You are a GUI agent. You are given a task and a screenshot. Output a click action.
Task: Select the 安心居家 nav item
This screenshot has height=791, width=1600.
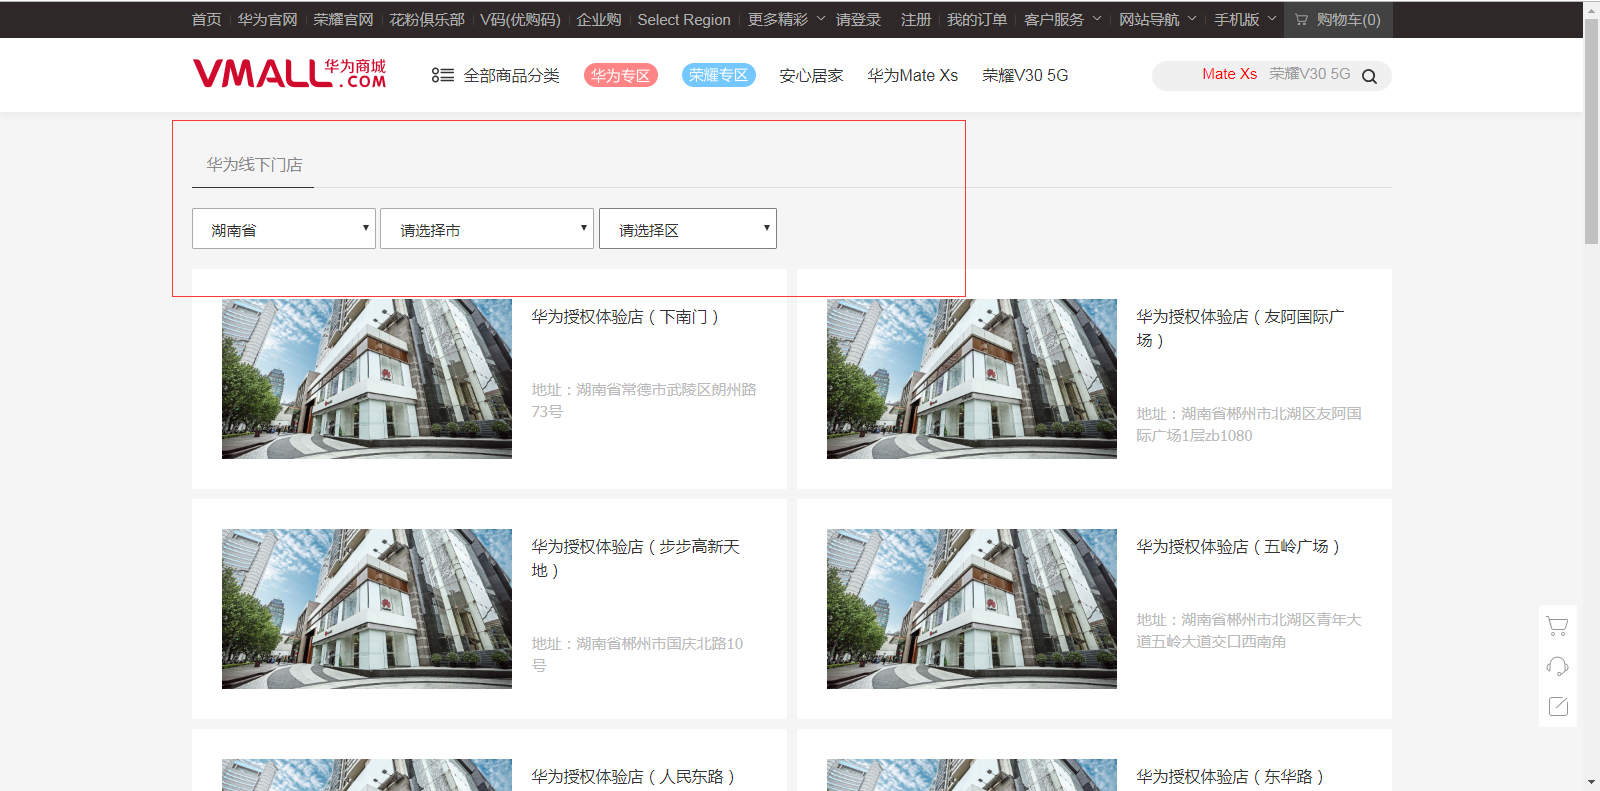811,75
